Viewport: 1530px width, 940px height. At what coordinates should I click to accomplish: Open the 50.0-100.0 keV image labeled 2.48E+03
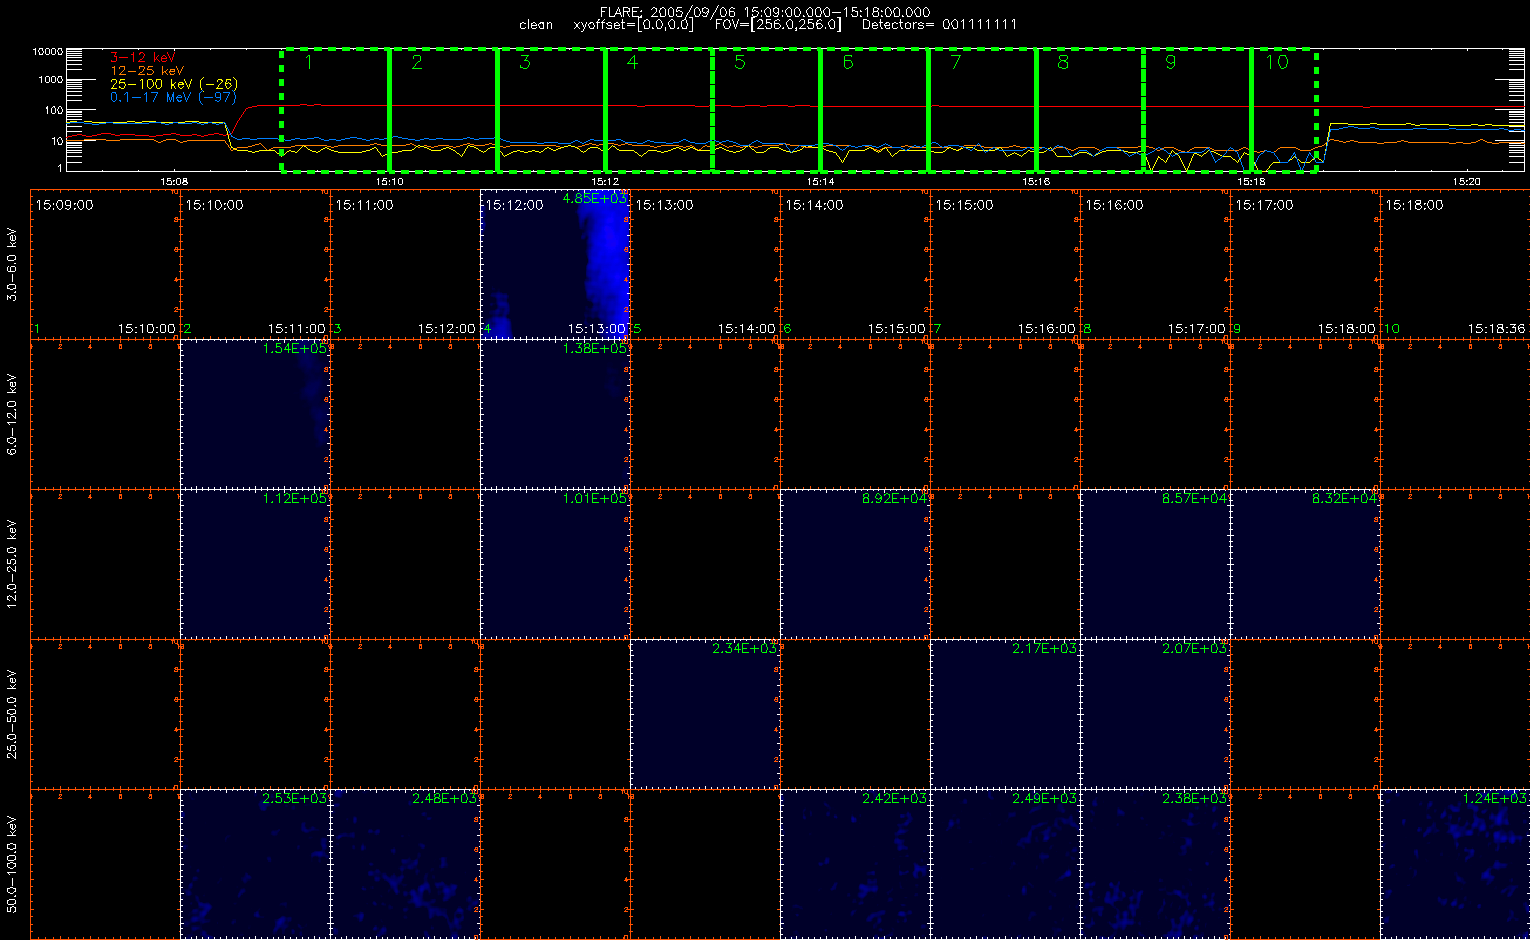[405, 864]
